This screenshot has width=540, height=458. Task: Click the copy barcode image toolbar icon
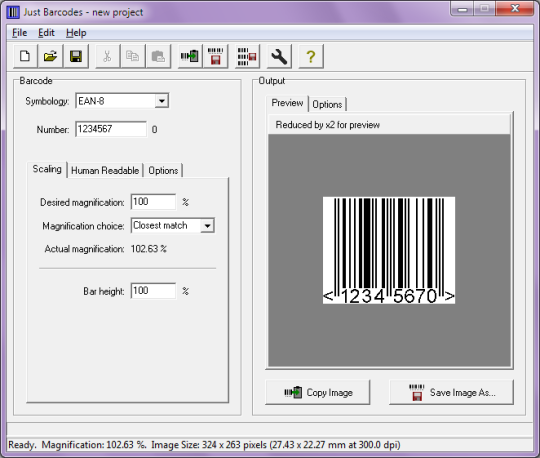[190, 56]
